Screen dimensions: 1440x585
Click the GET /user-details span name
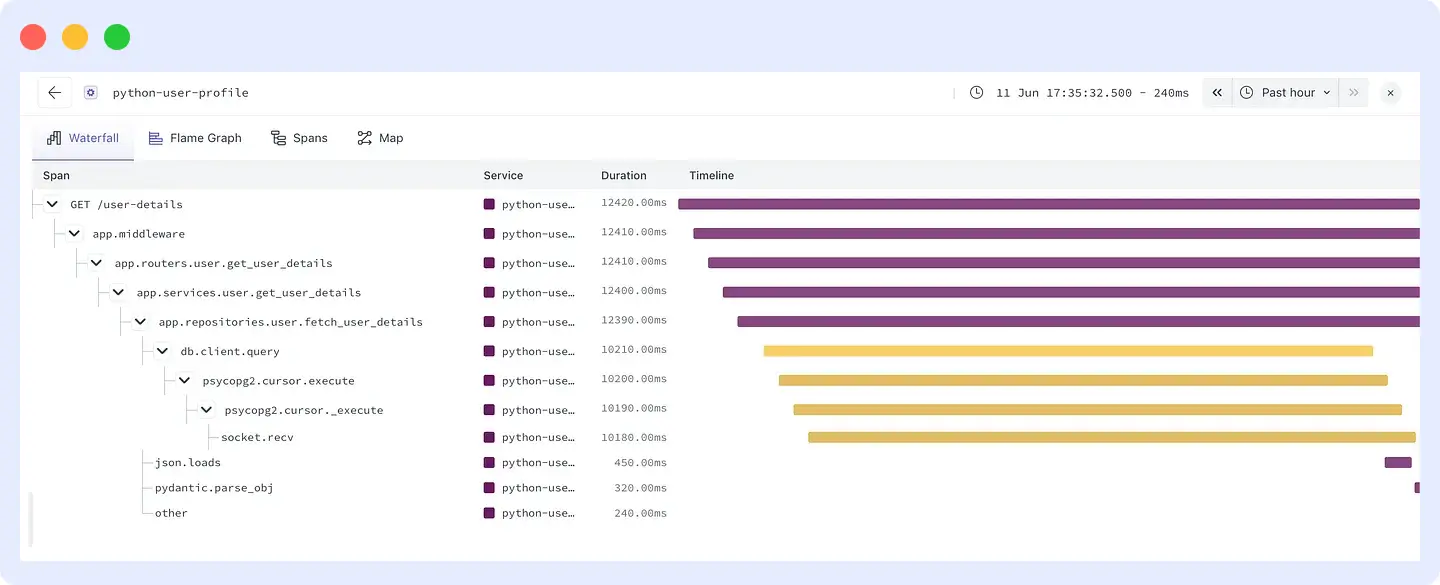click(x=126, y=204)
